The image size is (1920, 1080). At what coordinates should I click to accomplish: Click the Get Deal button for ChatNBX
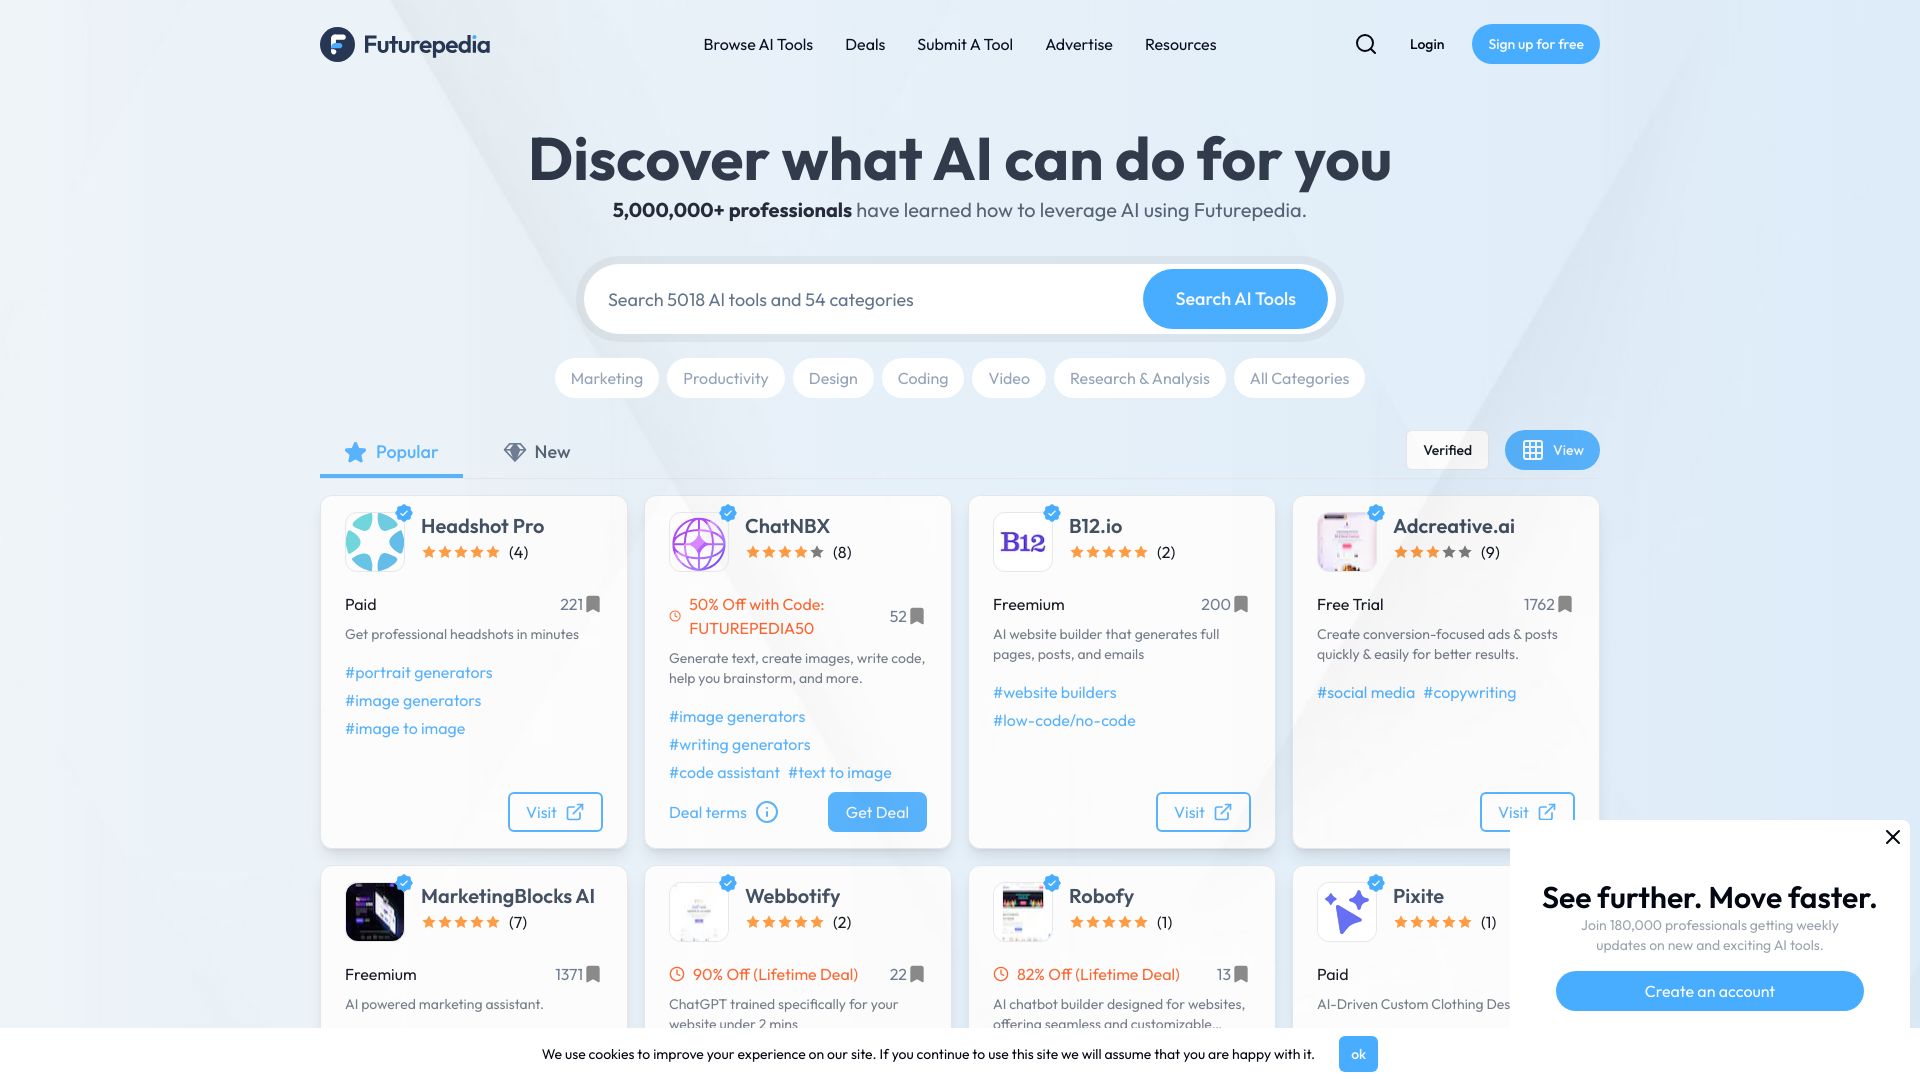coord(877,812)
